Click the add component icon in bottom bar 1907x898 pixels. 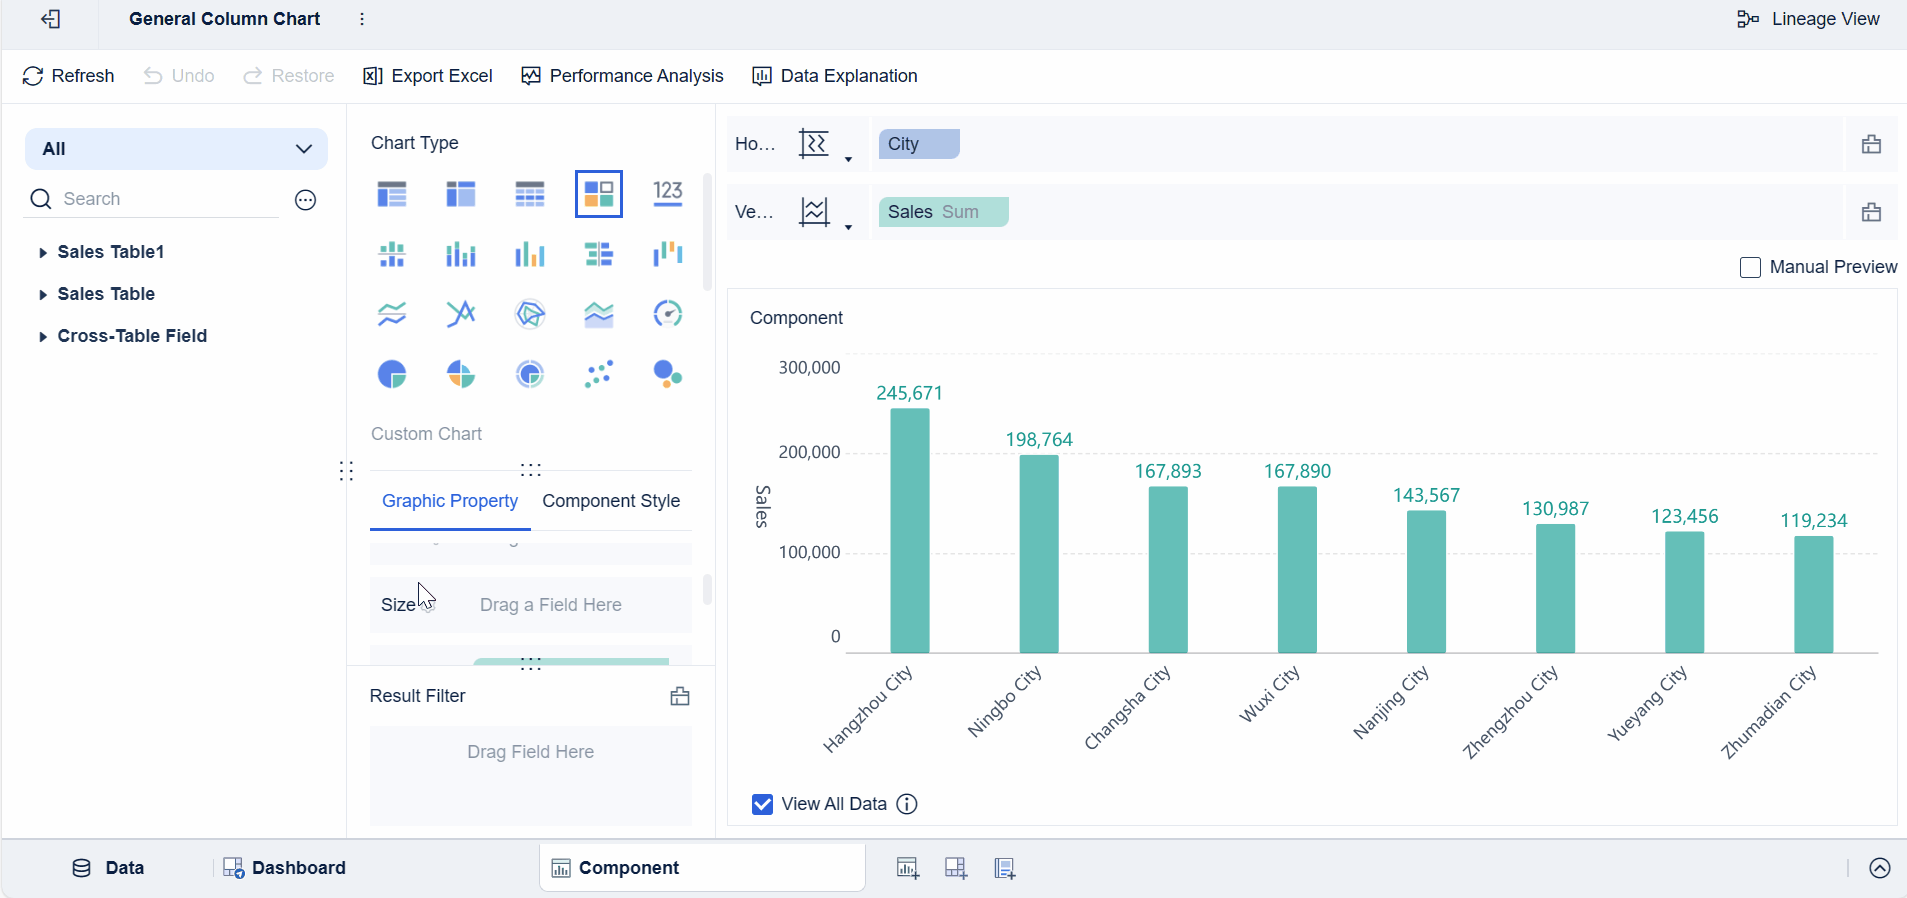pos(908,868)
